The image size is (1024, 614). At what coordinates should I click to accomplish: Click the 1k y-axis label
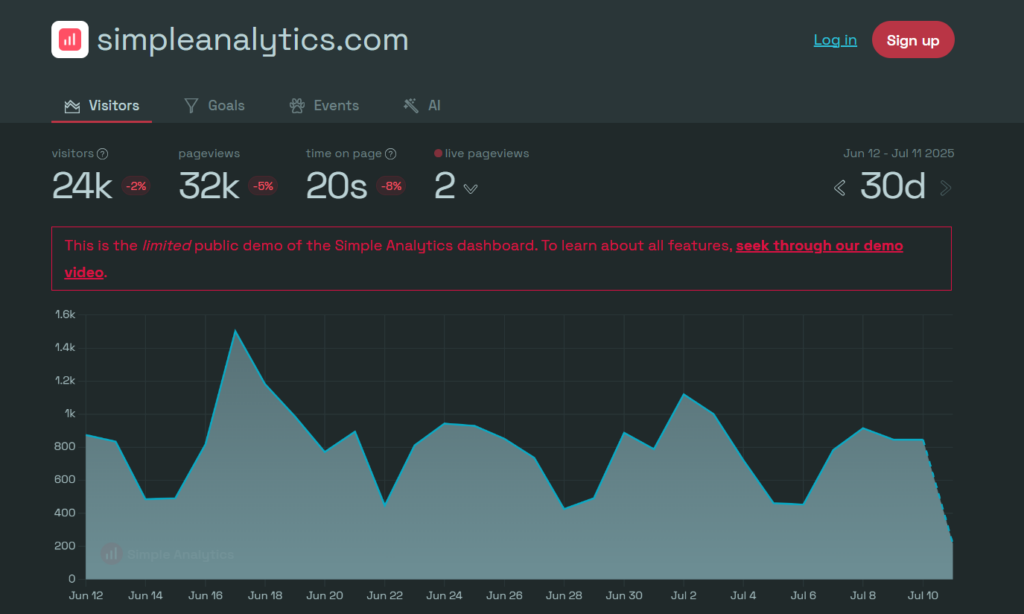pyautogui.click(x=70, y=413)
